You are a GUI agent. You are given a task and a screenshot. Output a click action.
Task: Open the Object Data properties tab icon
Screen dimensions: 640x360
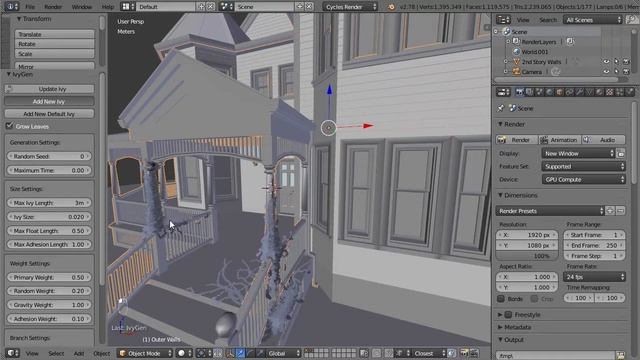(x=589, y=92)
